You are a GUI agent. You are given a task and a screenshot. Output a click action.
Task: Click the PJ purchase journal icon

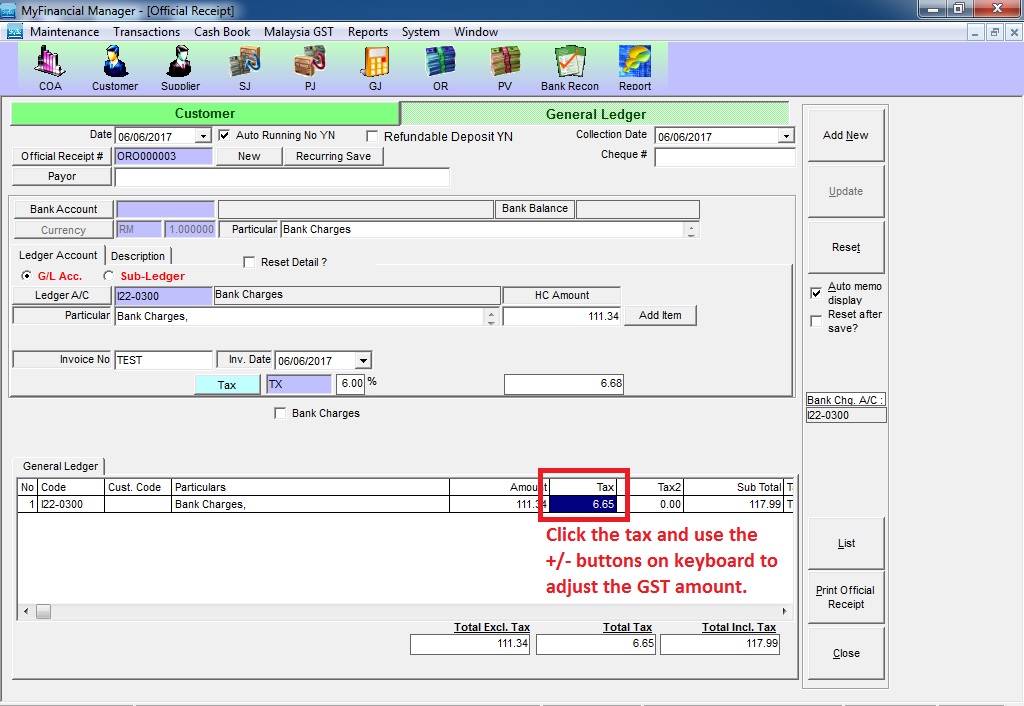(x=310, y=67)
